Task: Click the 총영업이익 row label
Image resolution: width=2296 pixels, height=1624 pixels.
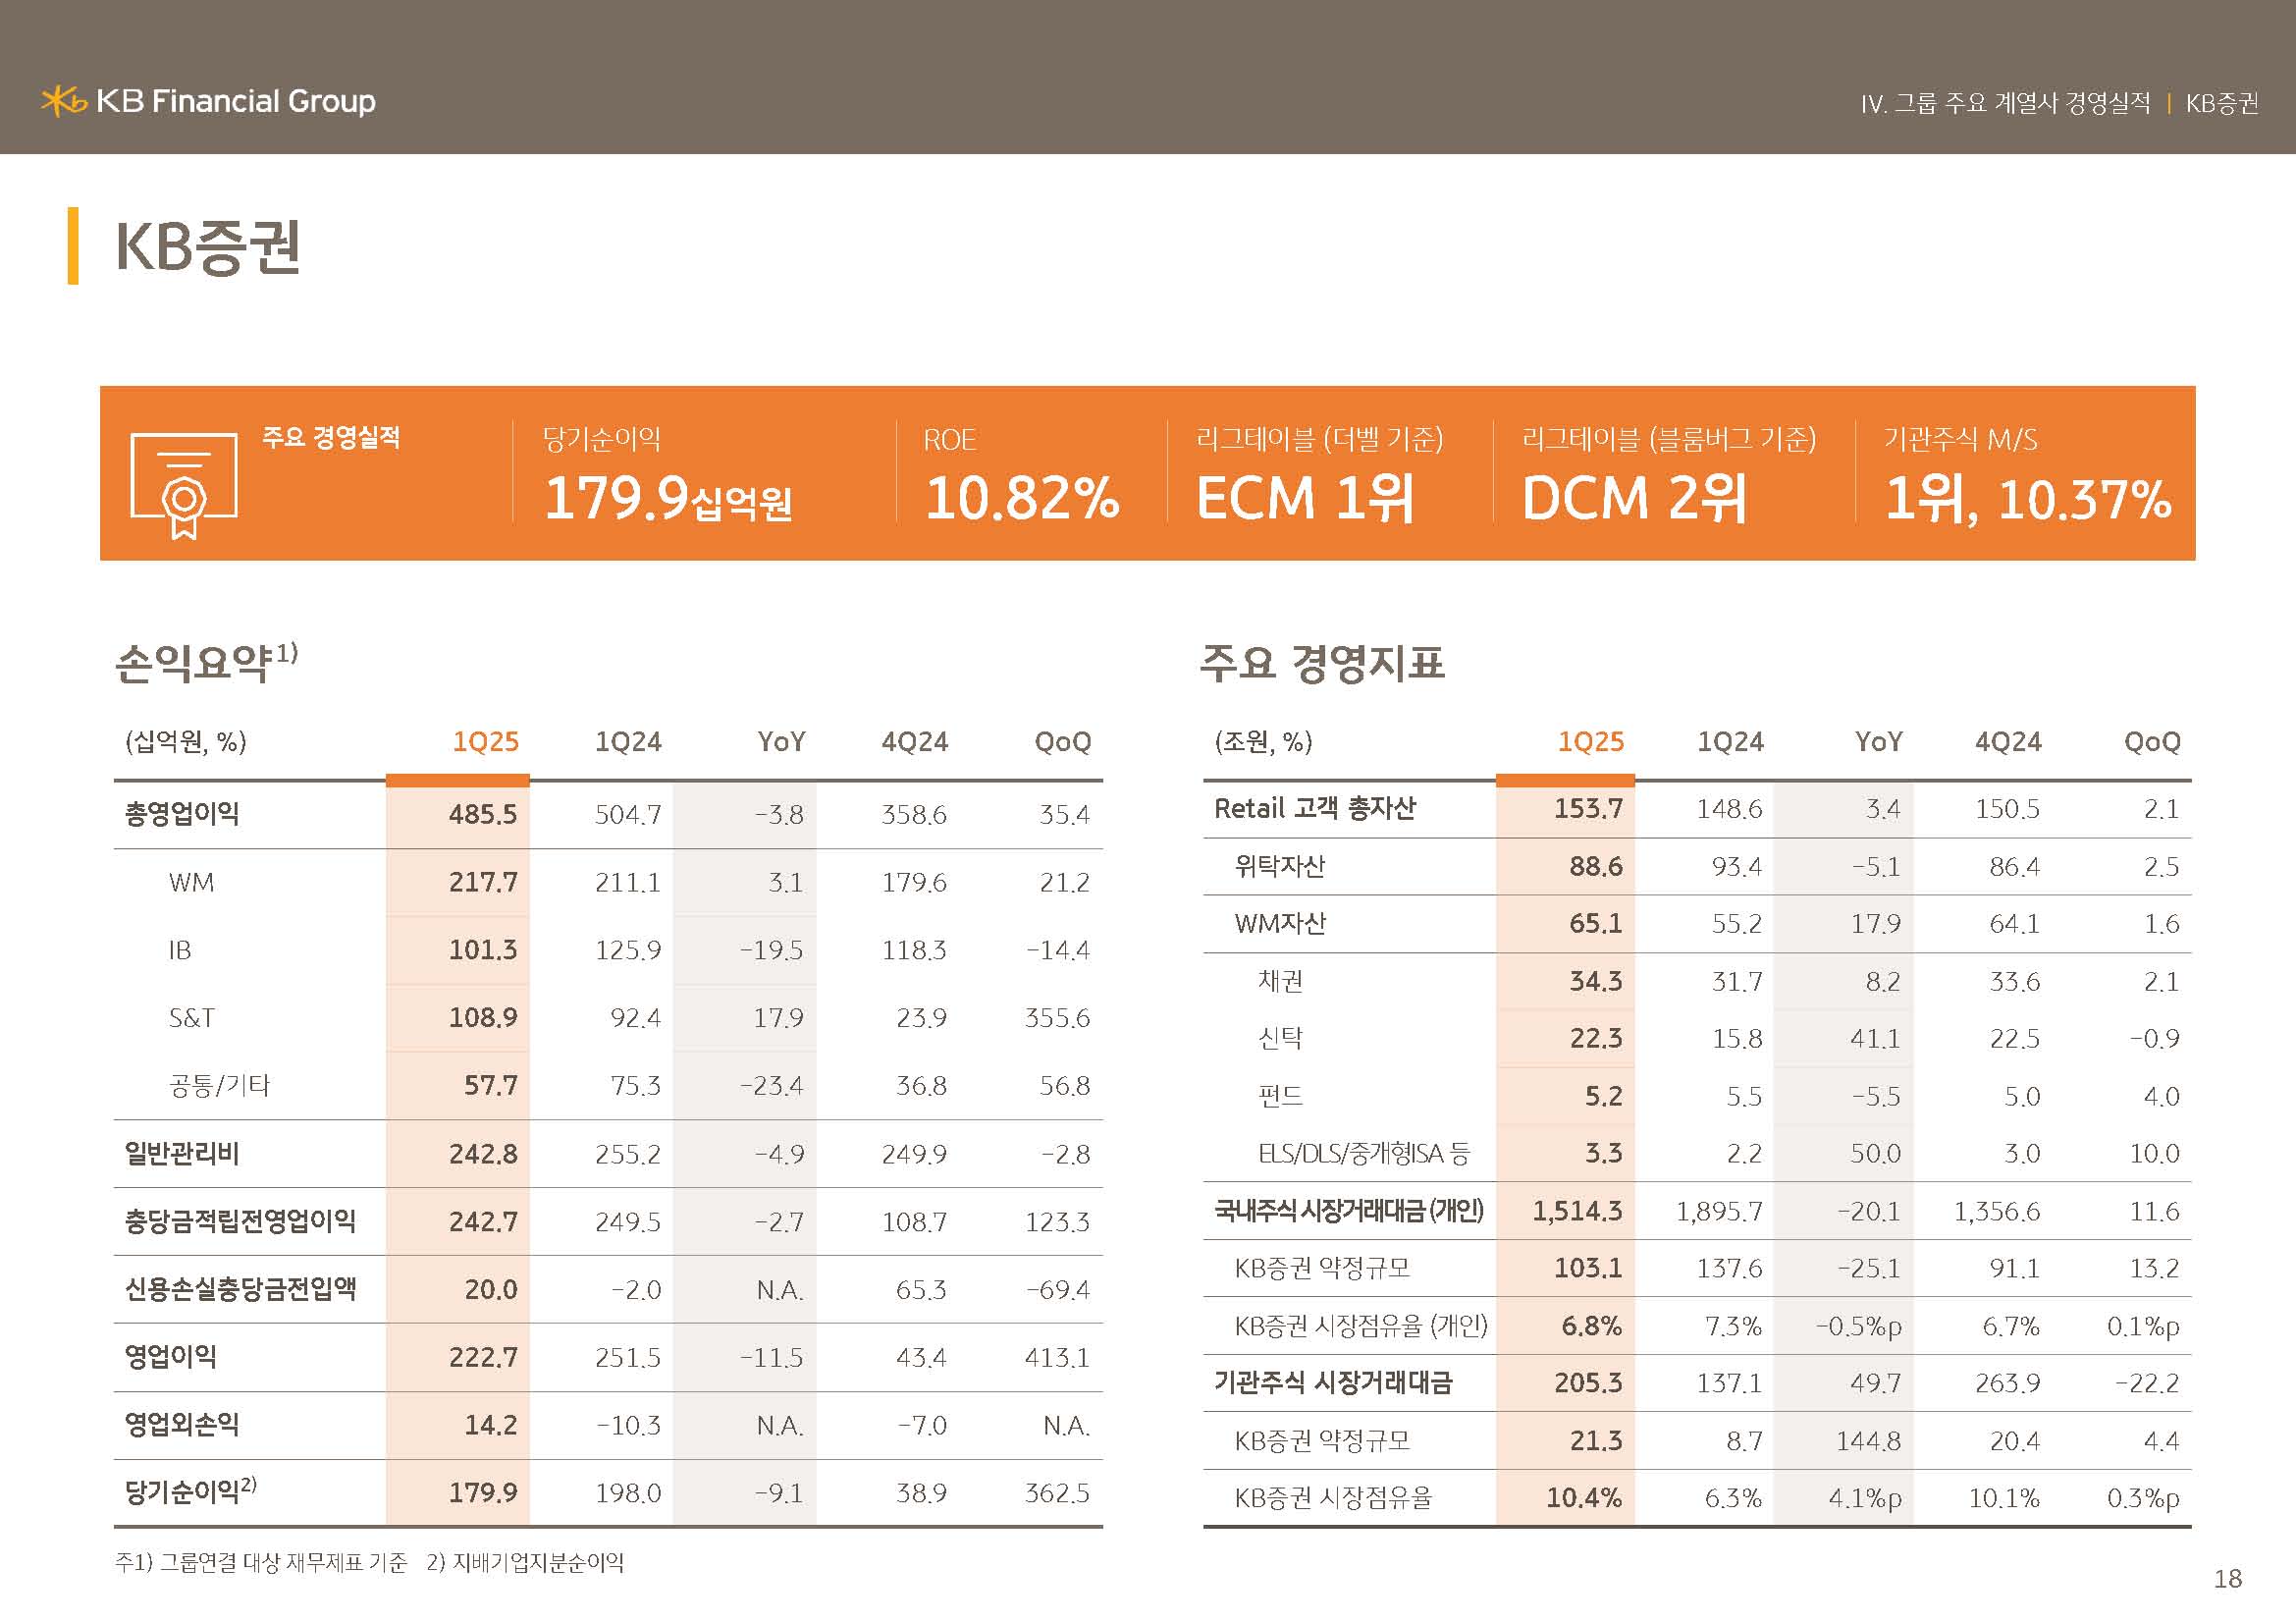Action: pos(182,813)
